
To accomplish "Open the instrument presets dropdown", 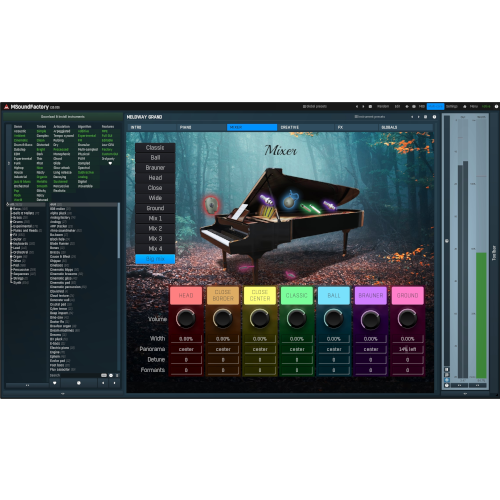I will (x=370, y=117).
